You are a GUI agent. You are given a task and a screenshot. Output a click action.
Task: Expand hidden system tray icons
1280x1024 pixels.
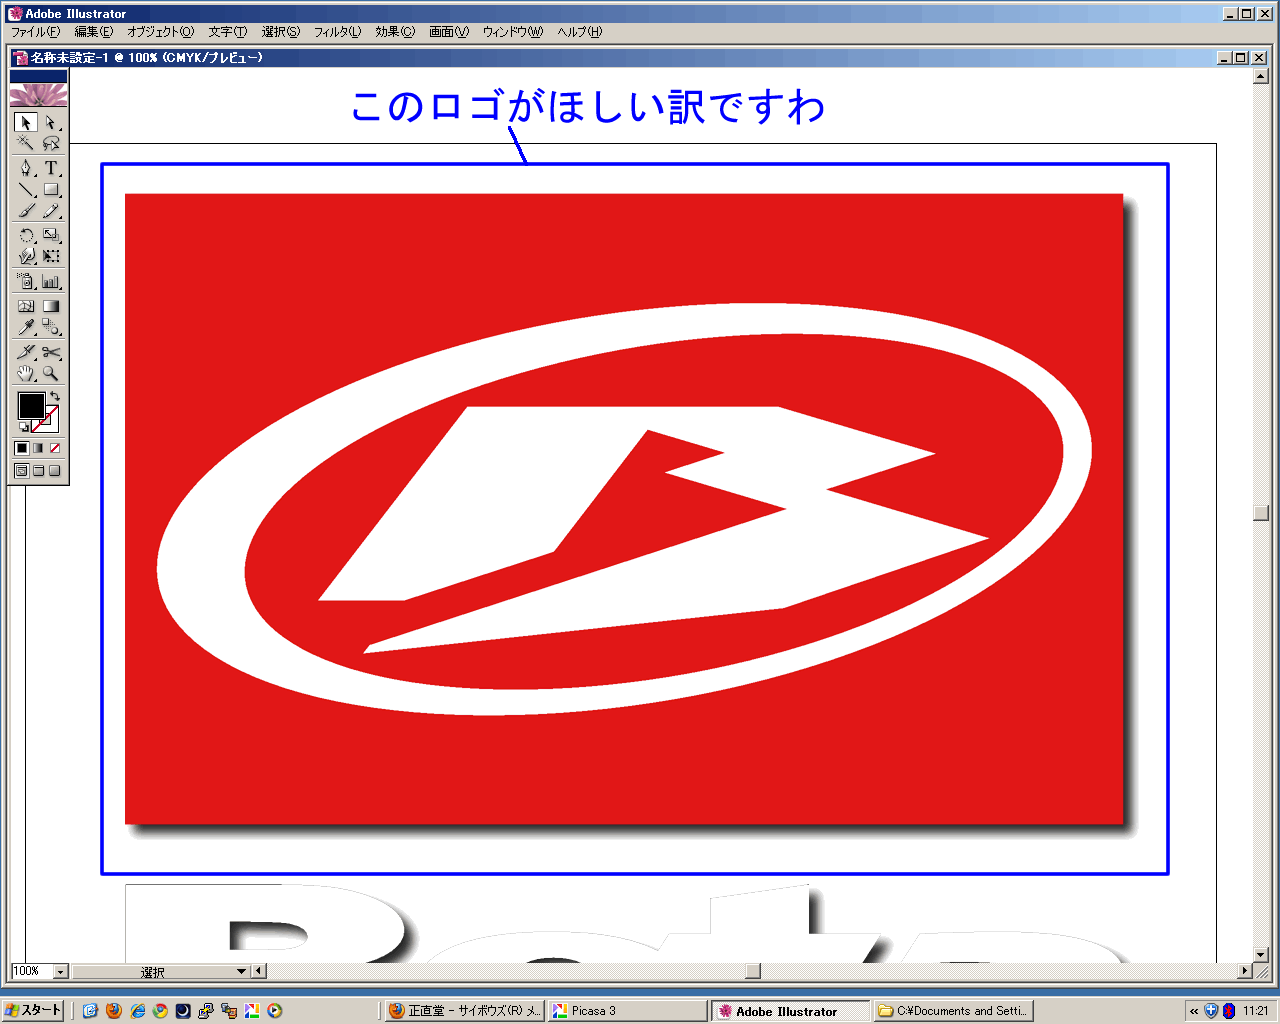1194,1011
